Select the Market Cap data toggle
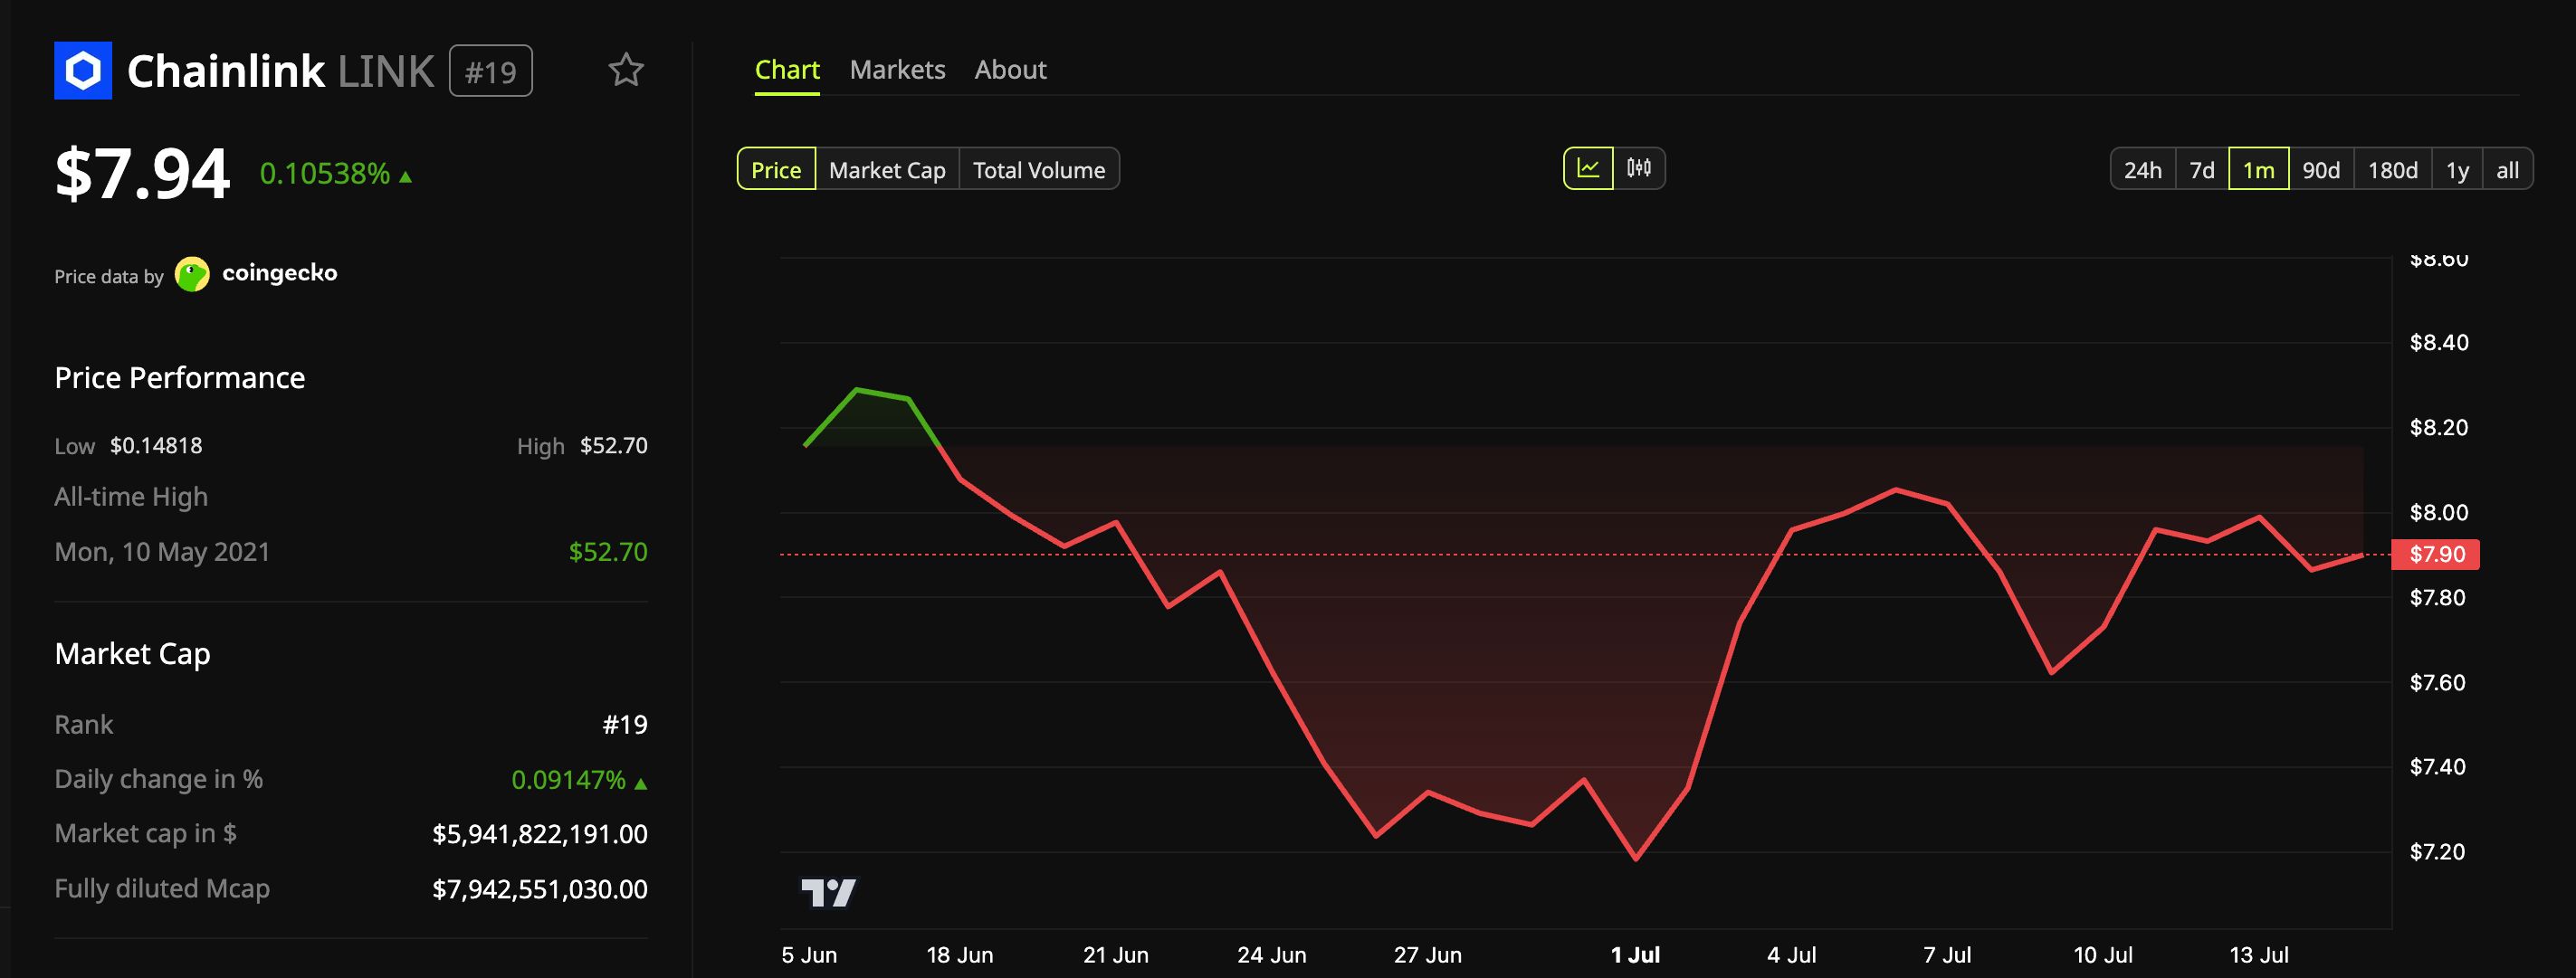The width and height of the screenshot is (2576, 978). tap(887, 170)
